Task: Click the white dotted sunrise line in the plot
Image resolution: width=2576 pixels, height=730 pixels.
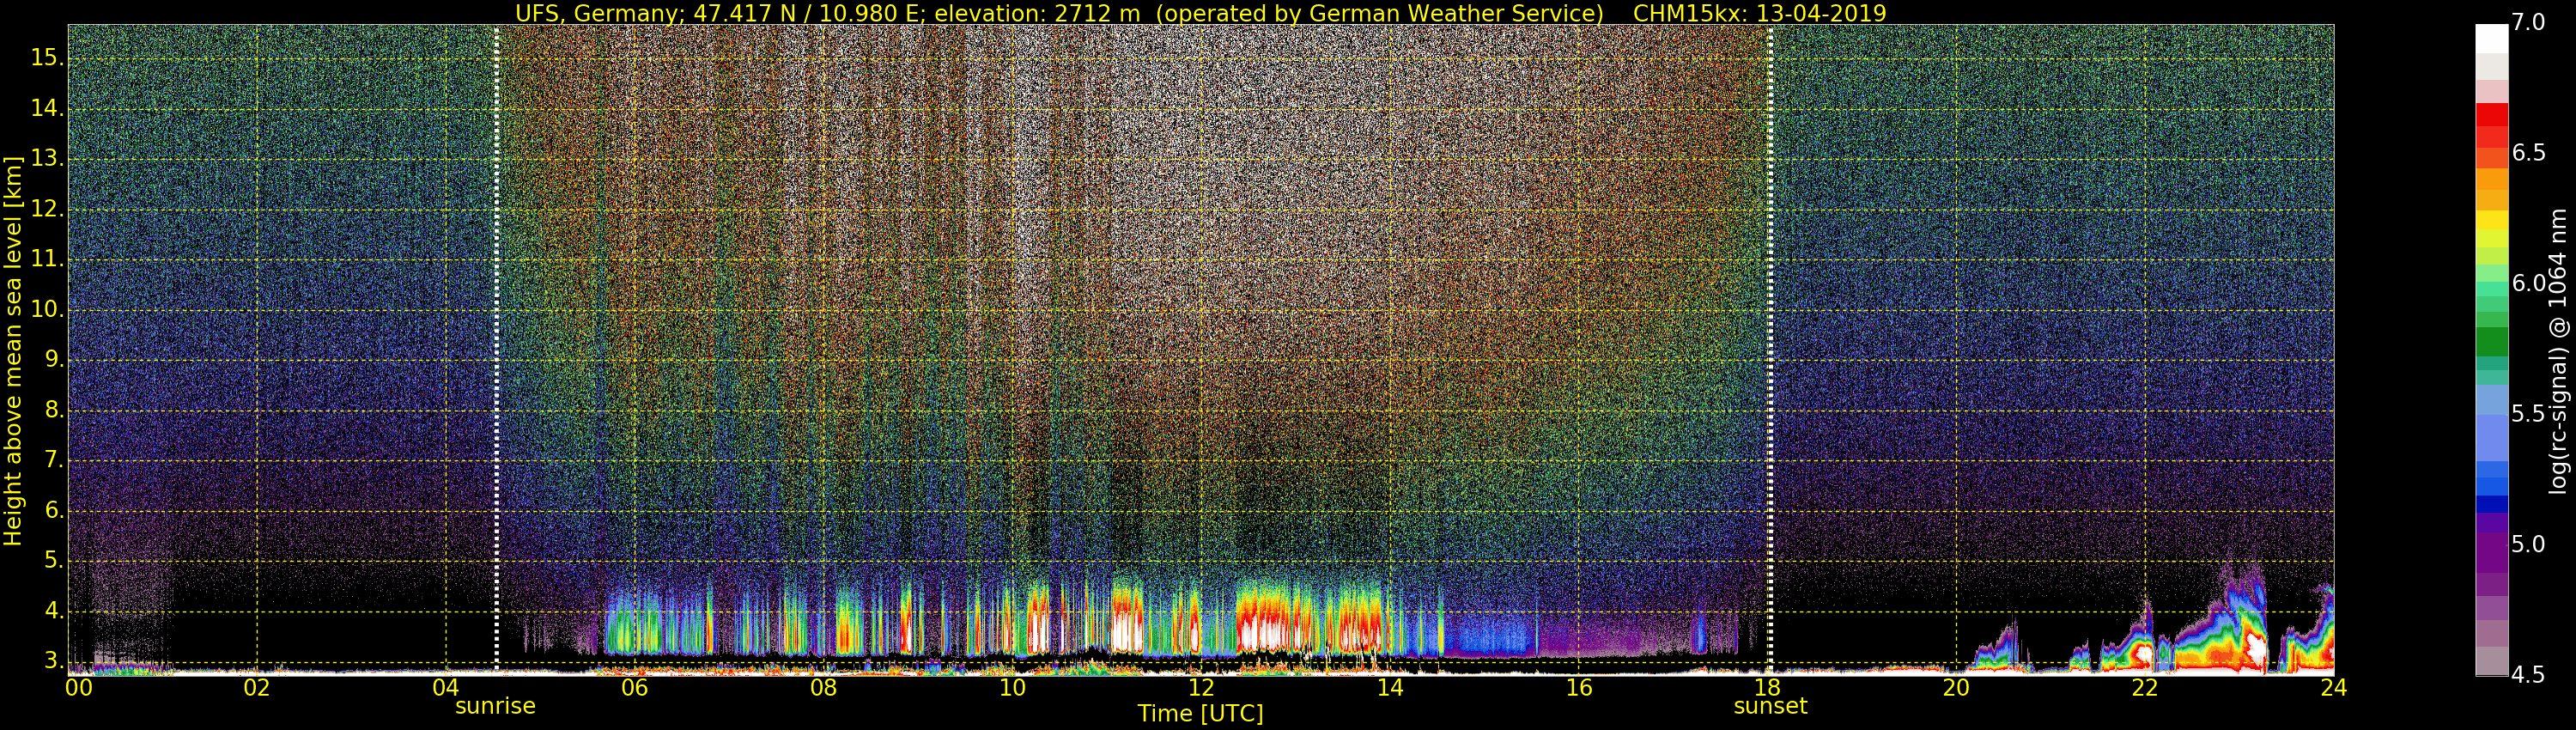Action: [496, 350]
